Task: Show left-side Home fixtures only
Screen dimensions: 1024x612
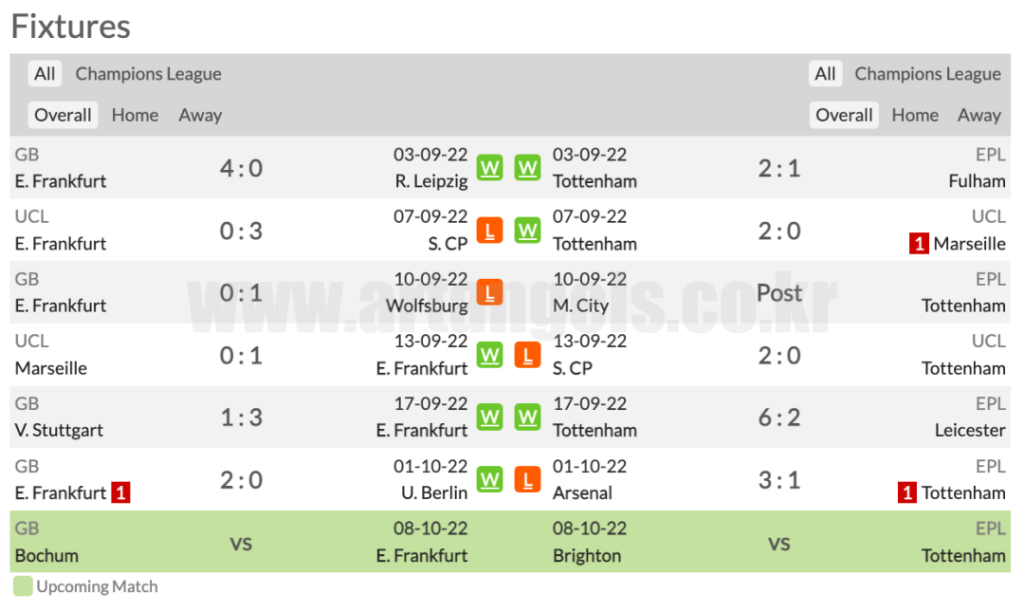Action: tap(135, 115)
